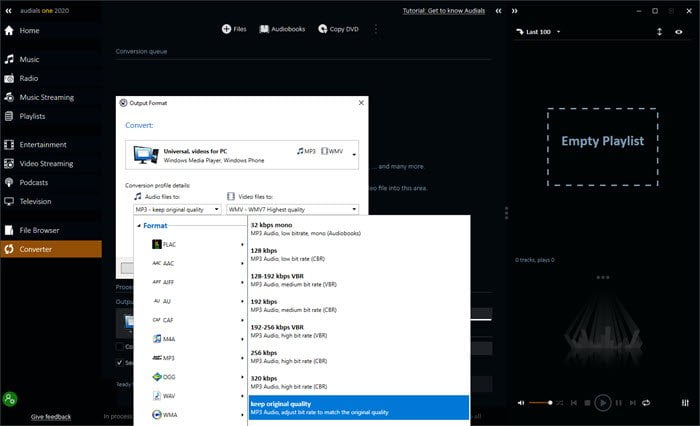
Task: Choose the WMA format entry
Action: 191,415
